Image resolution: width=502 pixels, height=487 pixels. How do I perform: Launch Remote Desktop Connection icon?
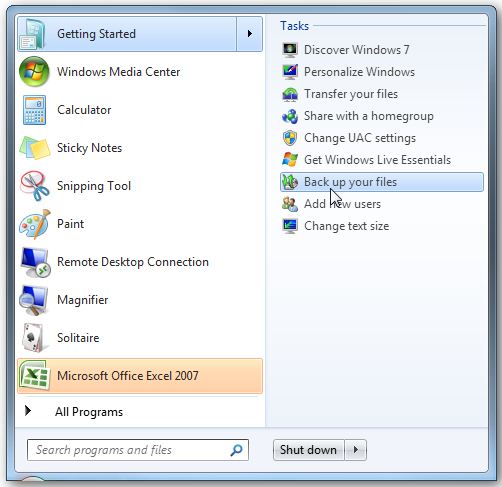(x=35, y=262)
